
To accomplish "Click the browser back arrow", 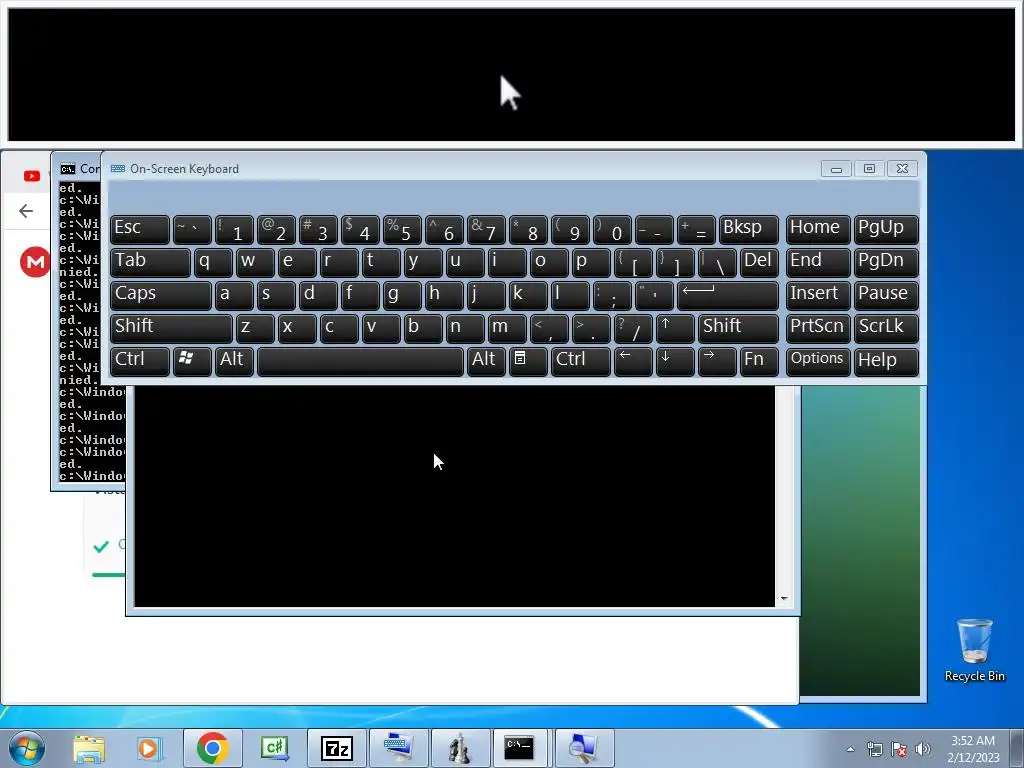I will (26, 211).
